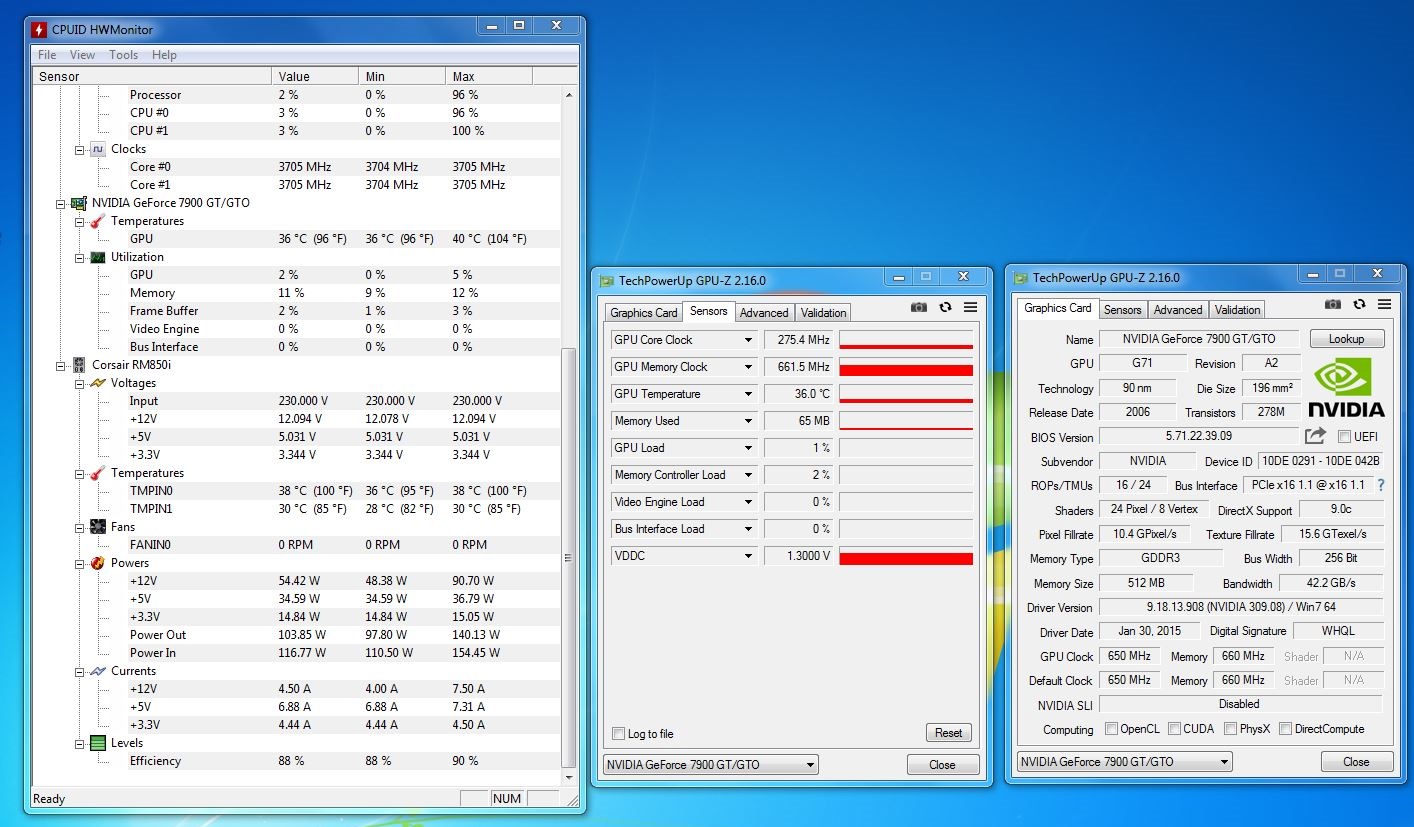Click the Currents section icon
The height and width of the screenshot is (827, 1414).
[97, 671]
